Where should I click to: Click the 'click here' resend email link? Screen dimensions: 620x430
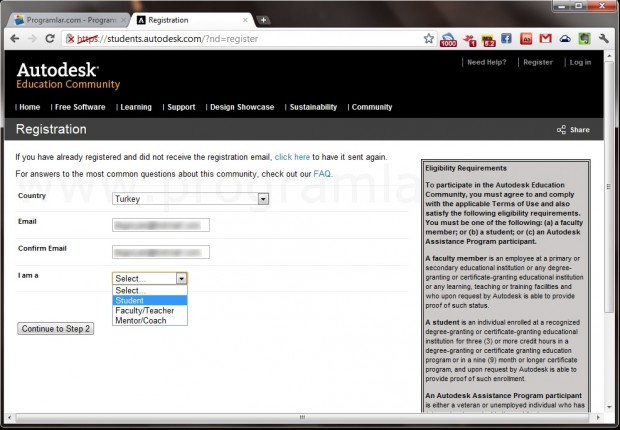(x=292, y=157)
